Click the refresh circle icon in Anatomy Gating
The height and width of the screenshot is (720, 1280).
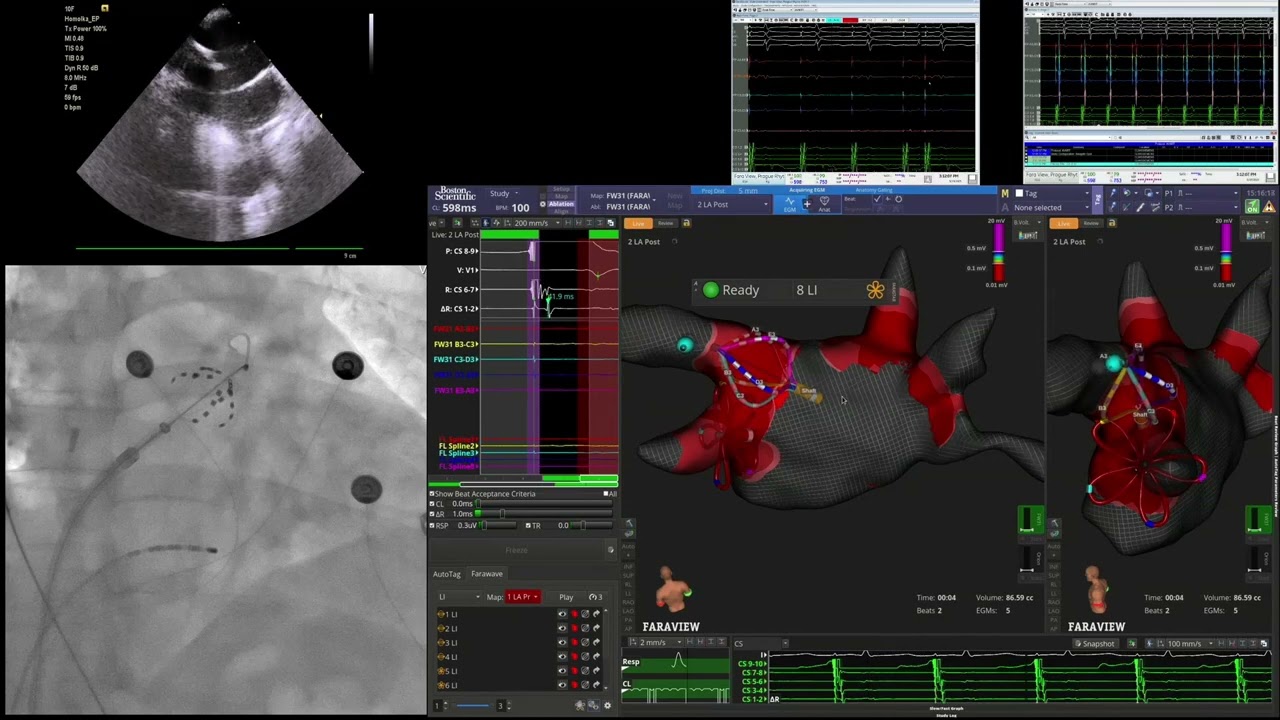[x=898, y=199]
